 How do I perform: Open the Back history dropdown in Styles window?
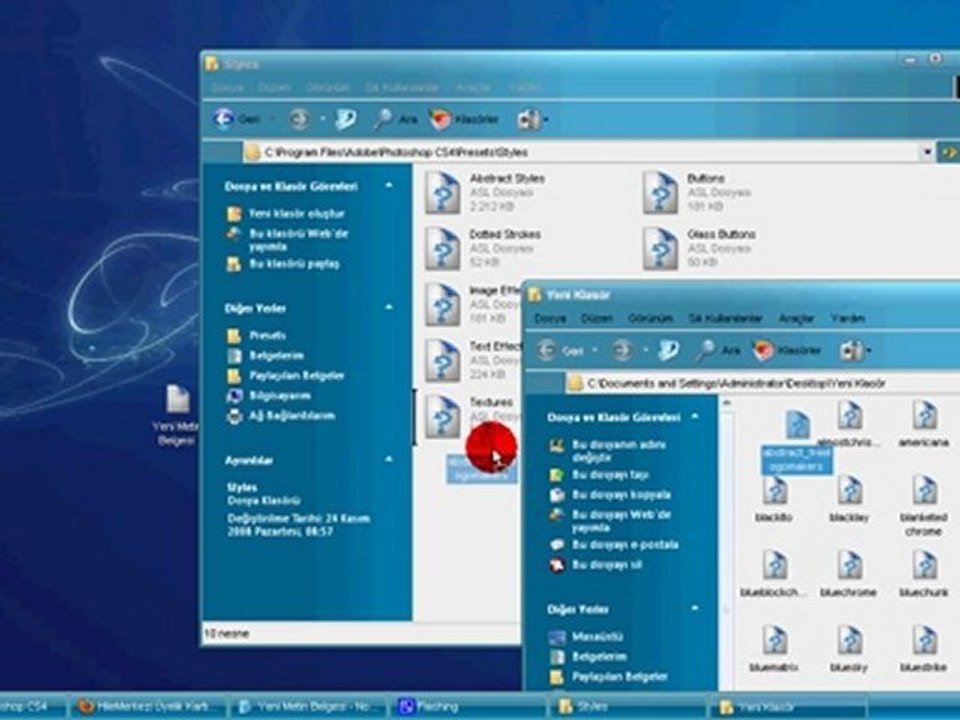272,119
